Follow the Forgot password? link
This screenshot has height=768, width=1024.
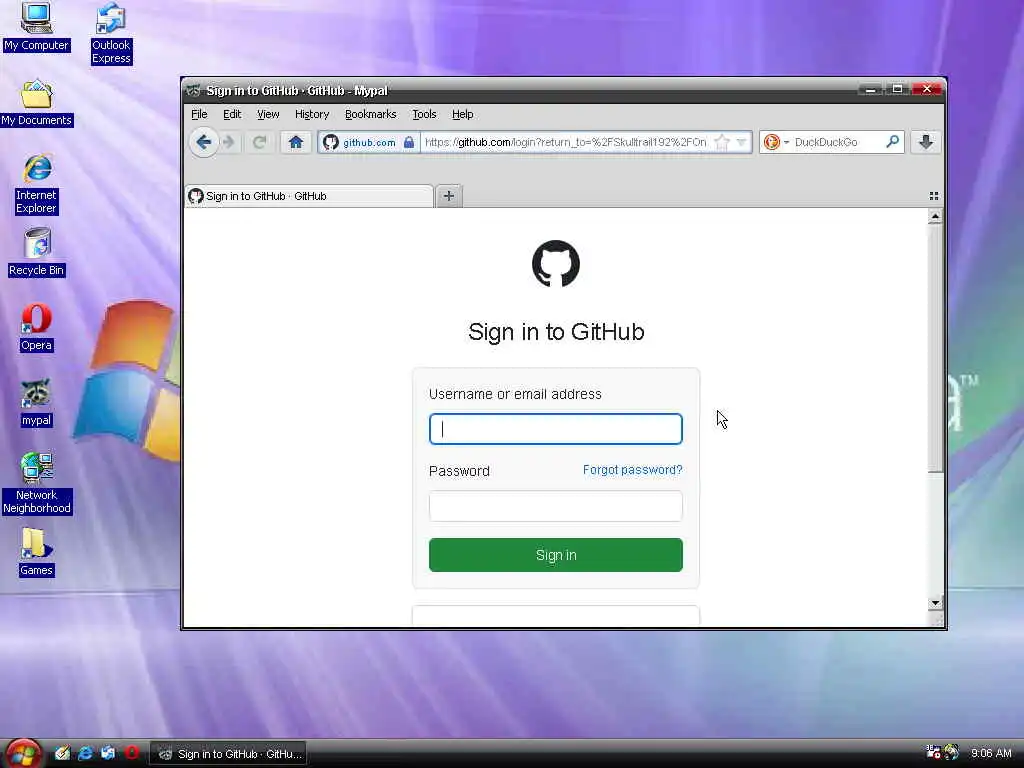pos(632,470)
